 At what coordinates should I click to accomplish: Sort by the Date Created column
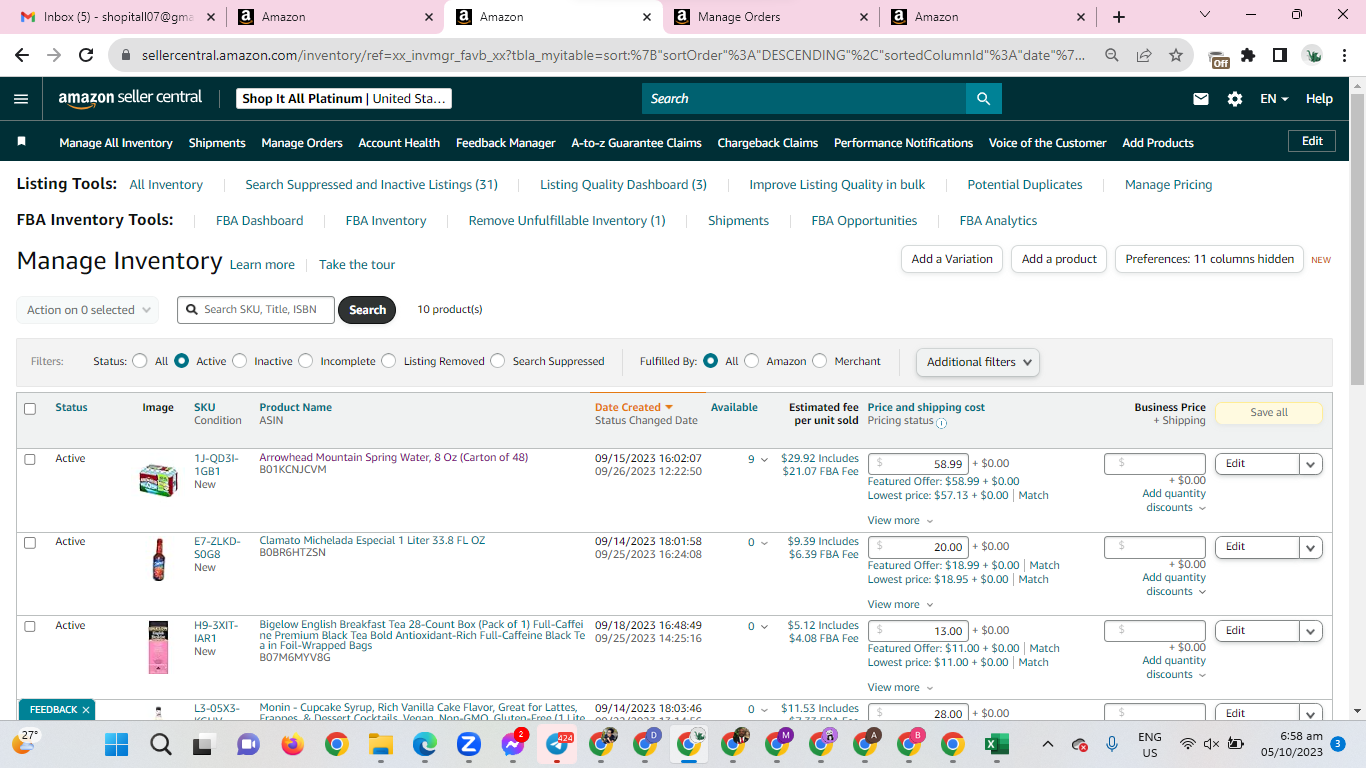click(x=633, y=407)
